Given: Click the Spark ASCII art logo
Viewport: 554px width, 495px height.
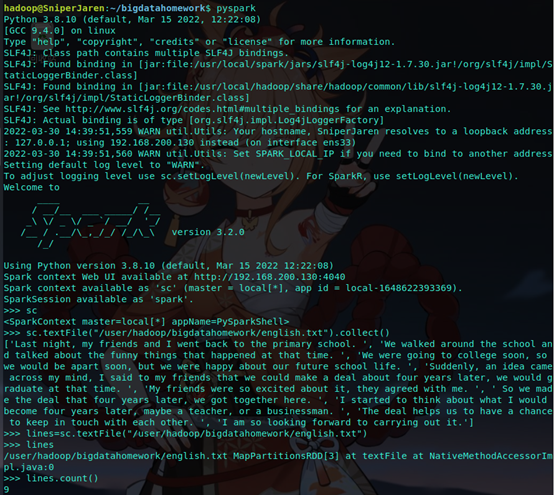Looking at the screenshot, I should pos(90,226).
